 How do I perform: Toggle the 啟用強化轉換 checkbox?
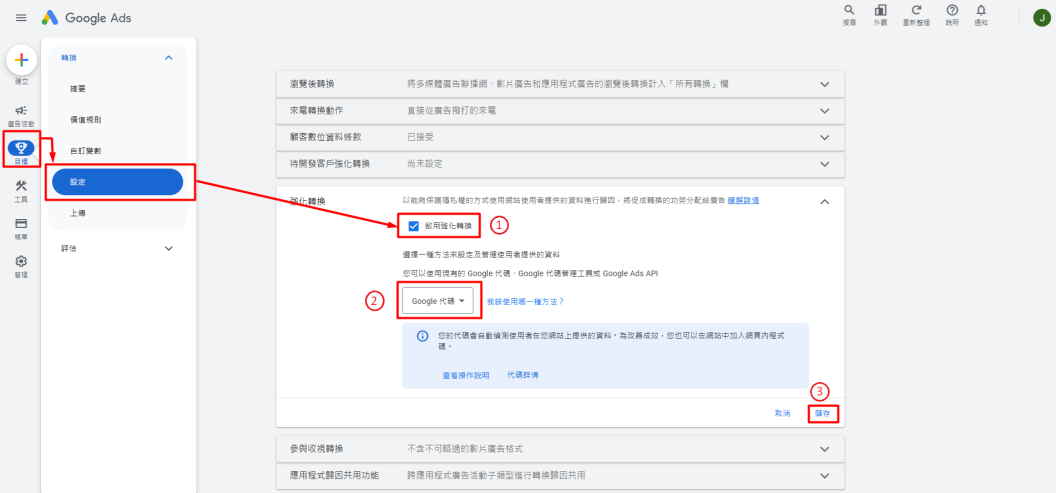[414, 226]
